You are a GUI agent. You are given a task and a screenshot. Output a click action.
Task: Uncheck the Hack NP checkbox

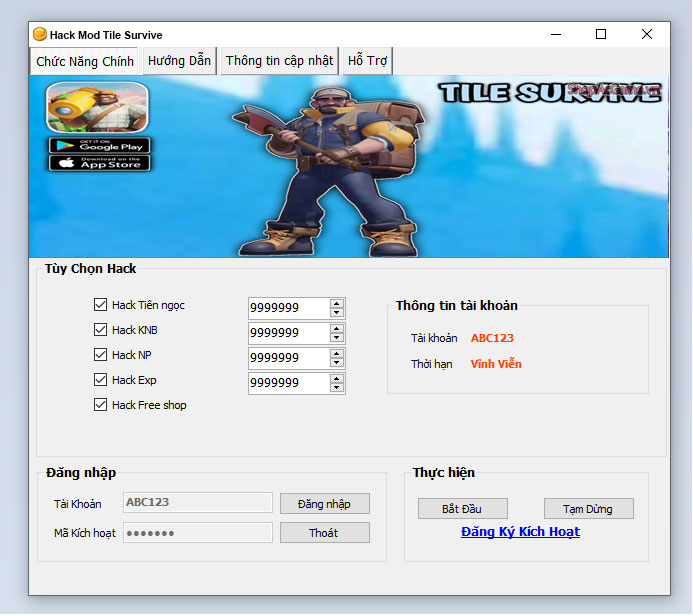pos(100,355)
